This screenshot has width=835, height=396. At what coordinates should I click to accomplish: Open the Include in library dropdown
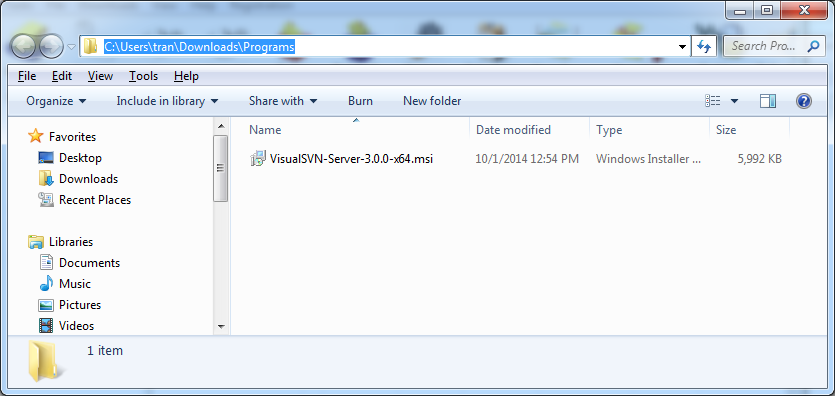click(167, 101)
